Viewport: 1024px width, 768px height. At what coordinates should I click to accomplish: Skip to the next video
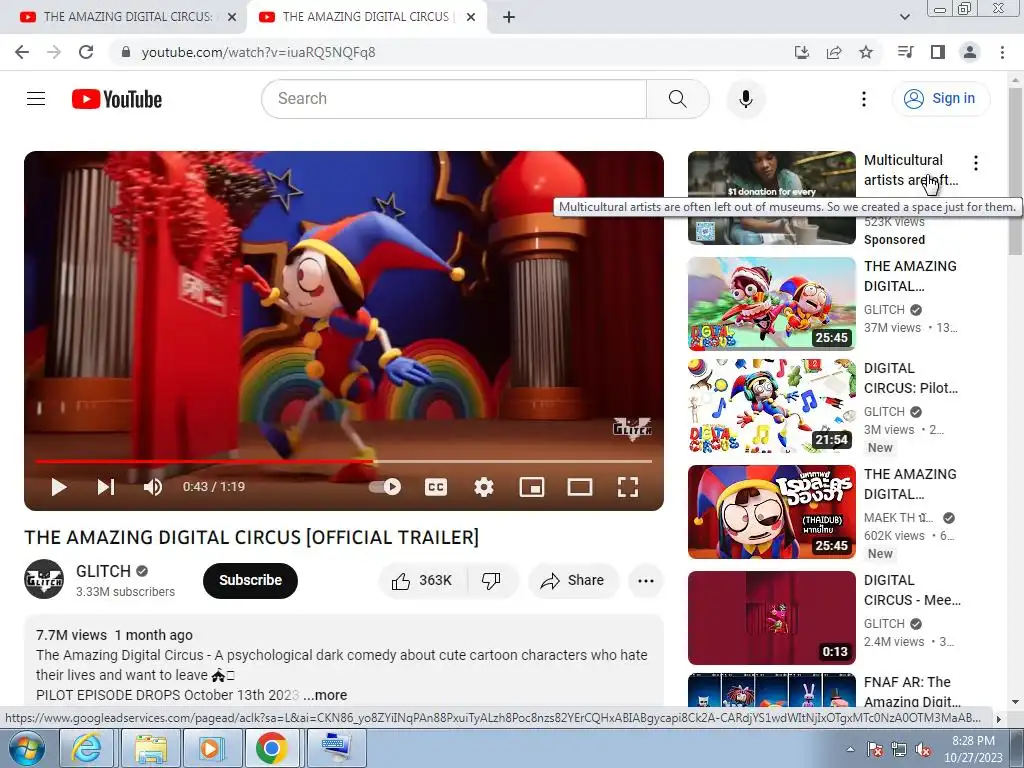click(x=106, y=487)
